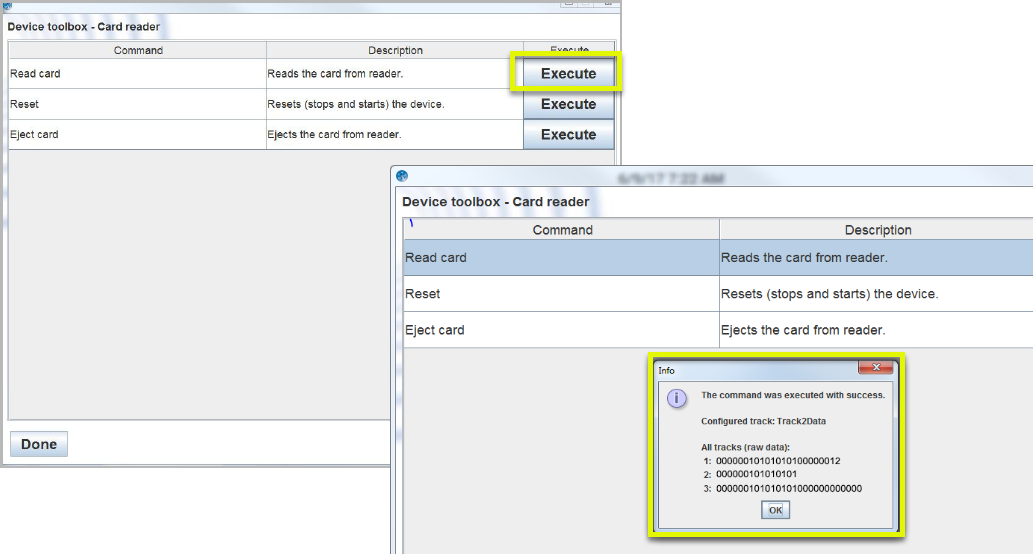
Task: Click Command column header in front window
Action: click(562, 230)
